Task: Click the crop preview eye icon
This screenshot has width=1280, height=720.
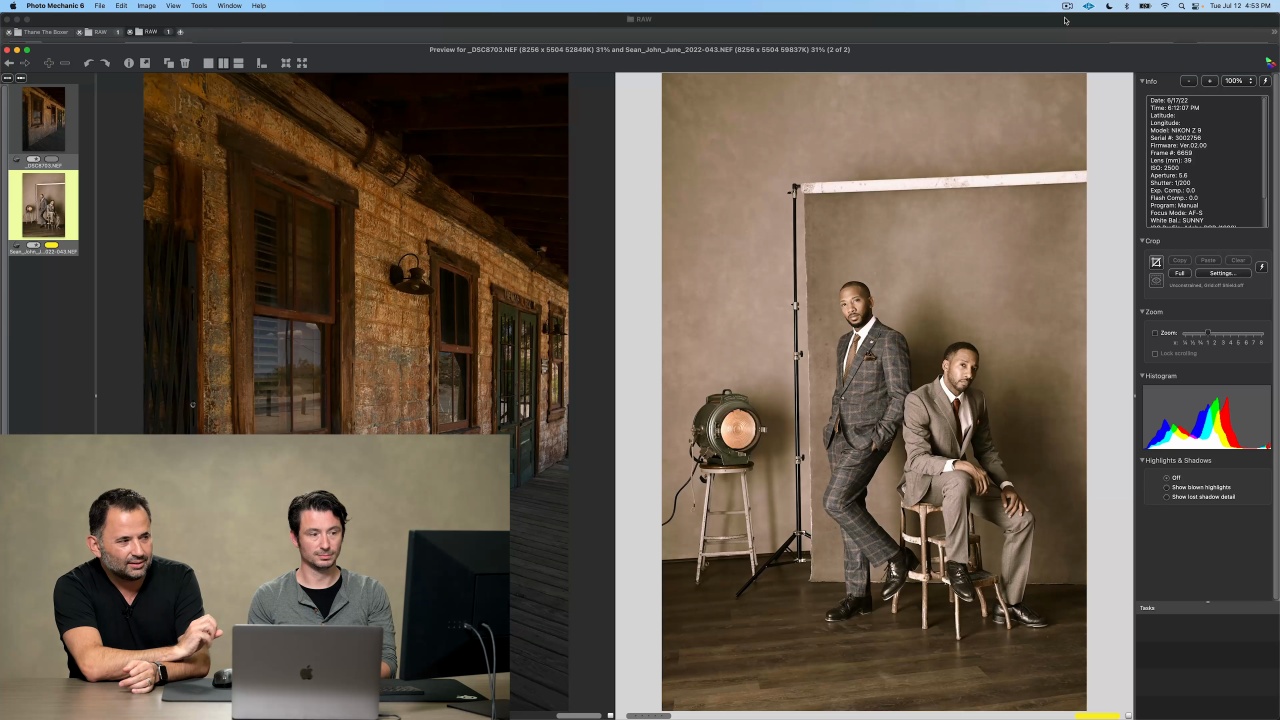Action: pyautogui.click(x=1156, y=280)
